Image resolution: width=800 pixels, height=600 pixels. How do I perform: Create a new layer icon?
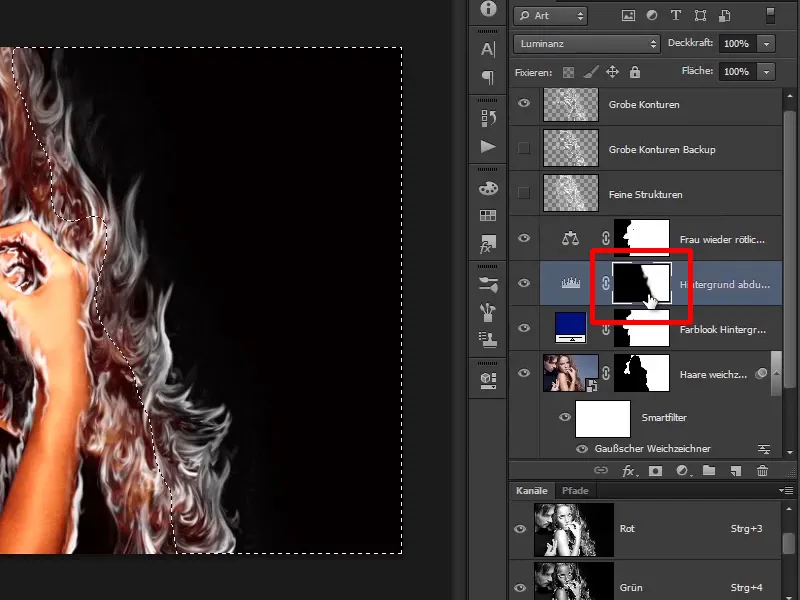click(x=735, y=470)
